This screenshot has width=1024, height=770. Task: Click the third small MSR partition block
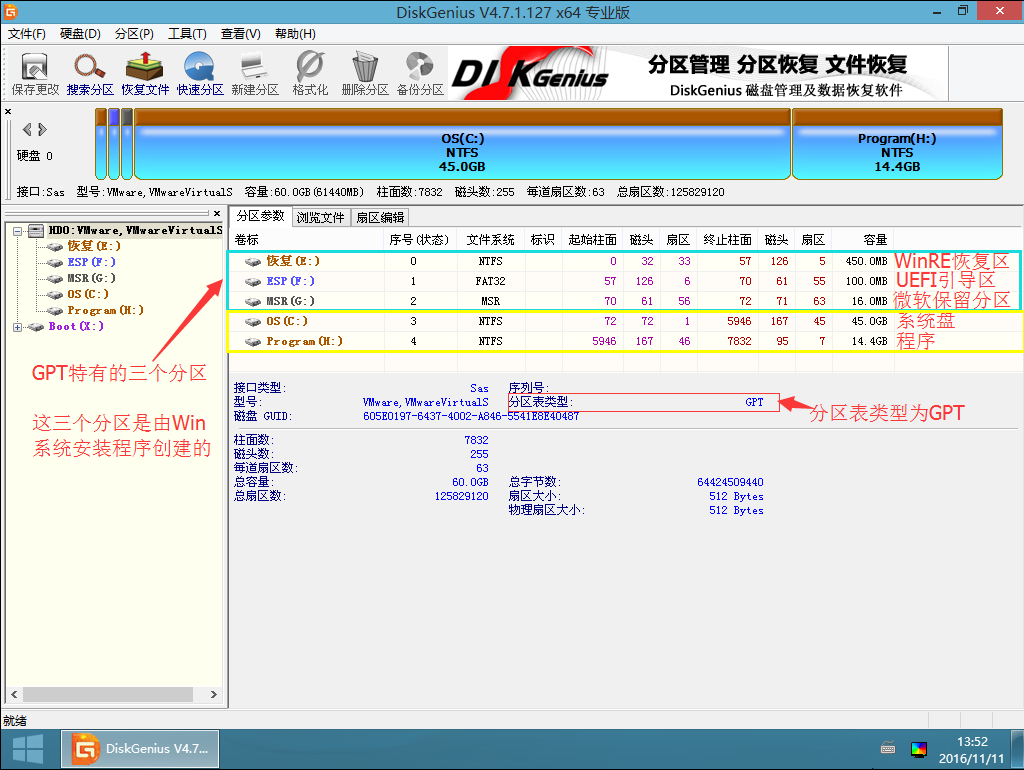tap(127, 144)
